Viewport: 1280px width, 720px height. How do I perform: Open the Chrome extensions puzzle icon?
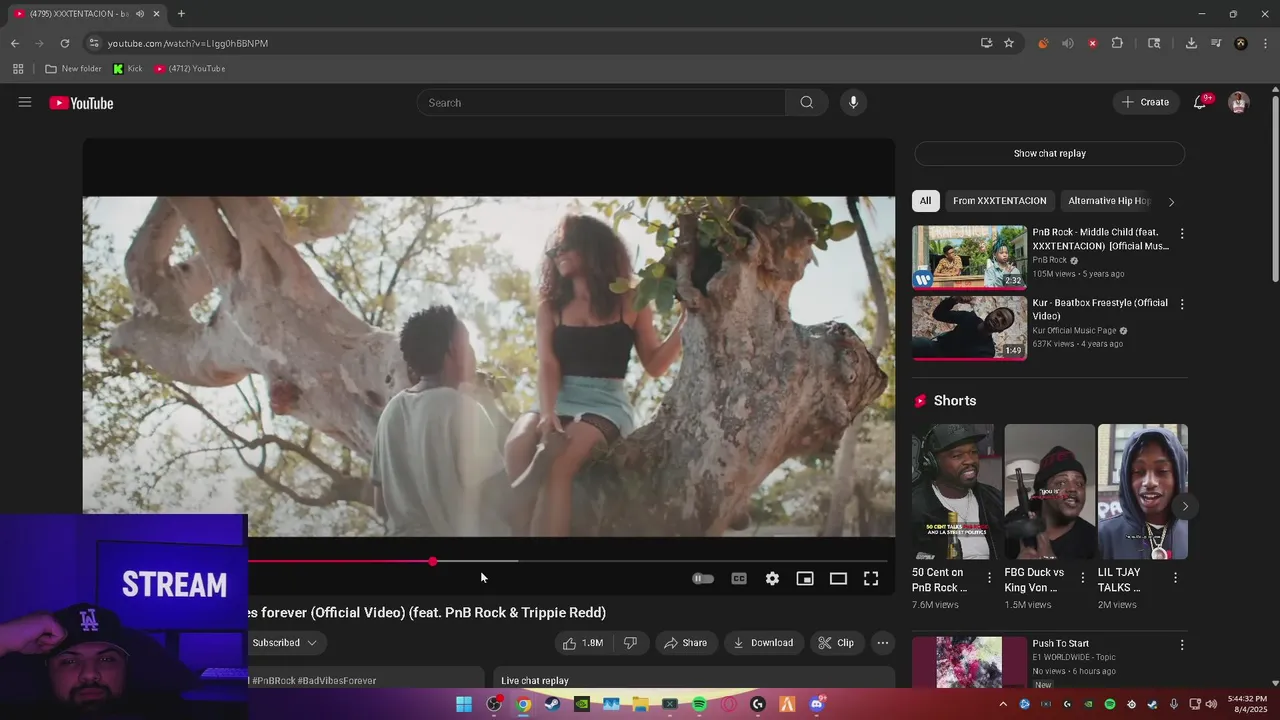point(1117,43)
